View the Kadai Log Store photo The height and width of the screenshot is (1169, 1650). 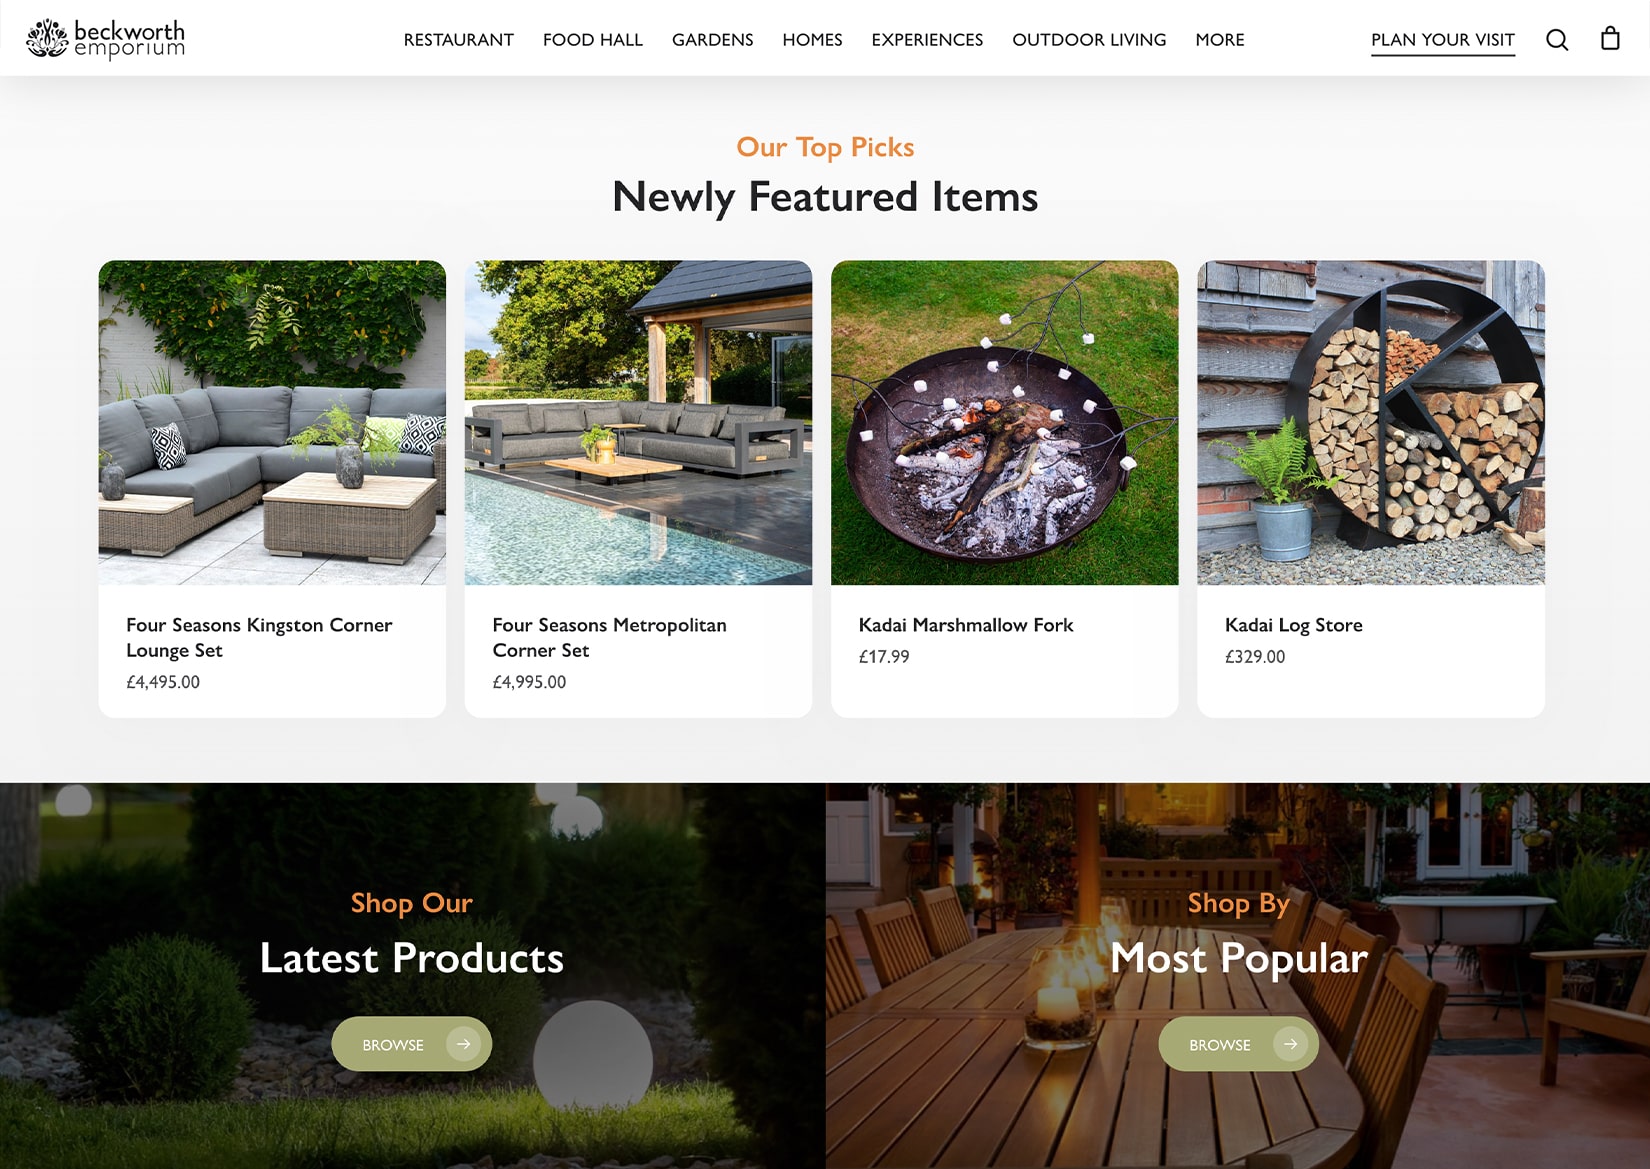click(1371, 423)
